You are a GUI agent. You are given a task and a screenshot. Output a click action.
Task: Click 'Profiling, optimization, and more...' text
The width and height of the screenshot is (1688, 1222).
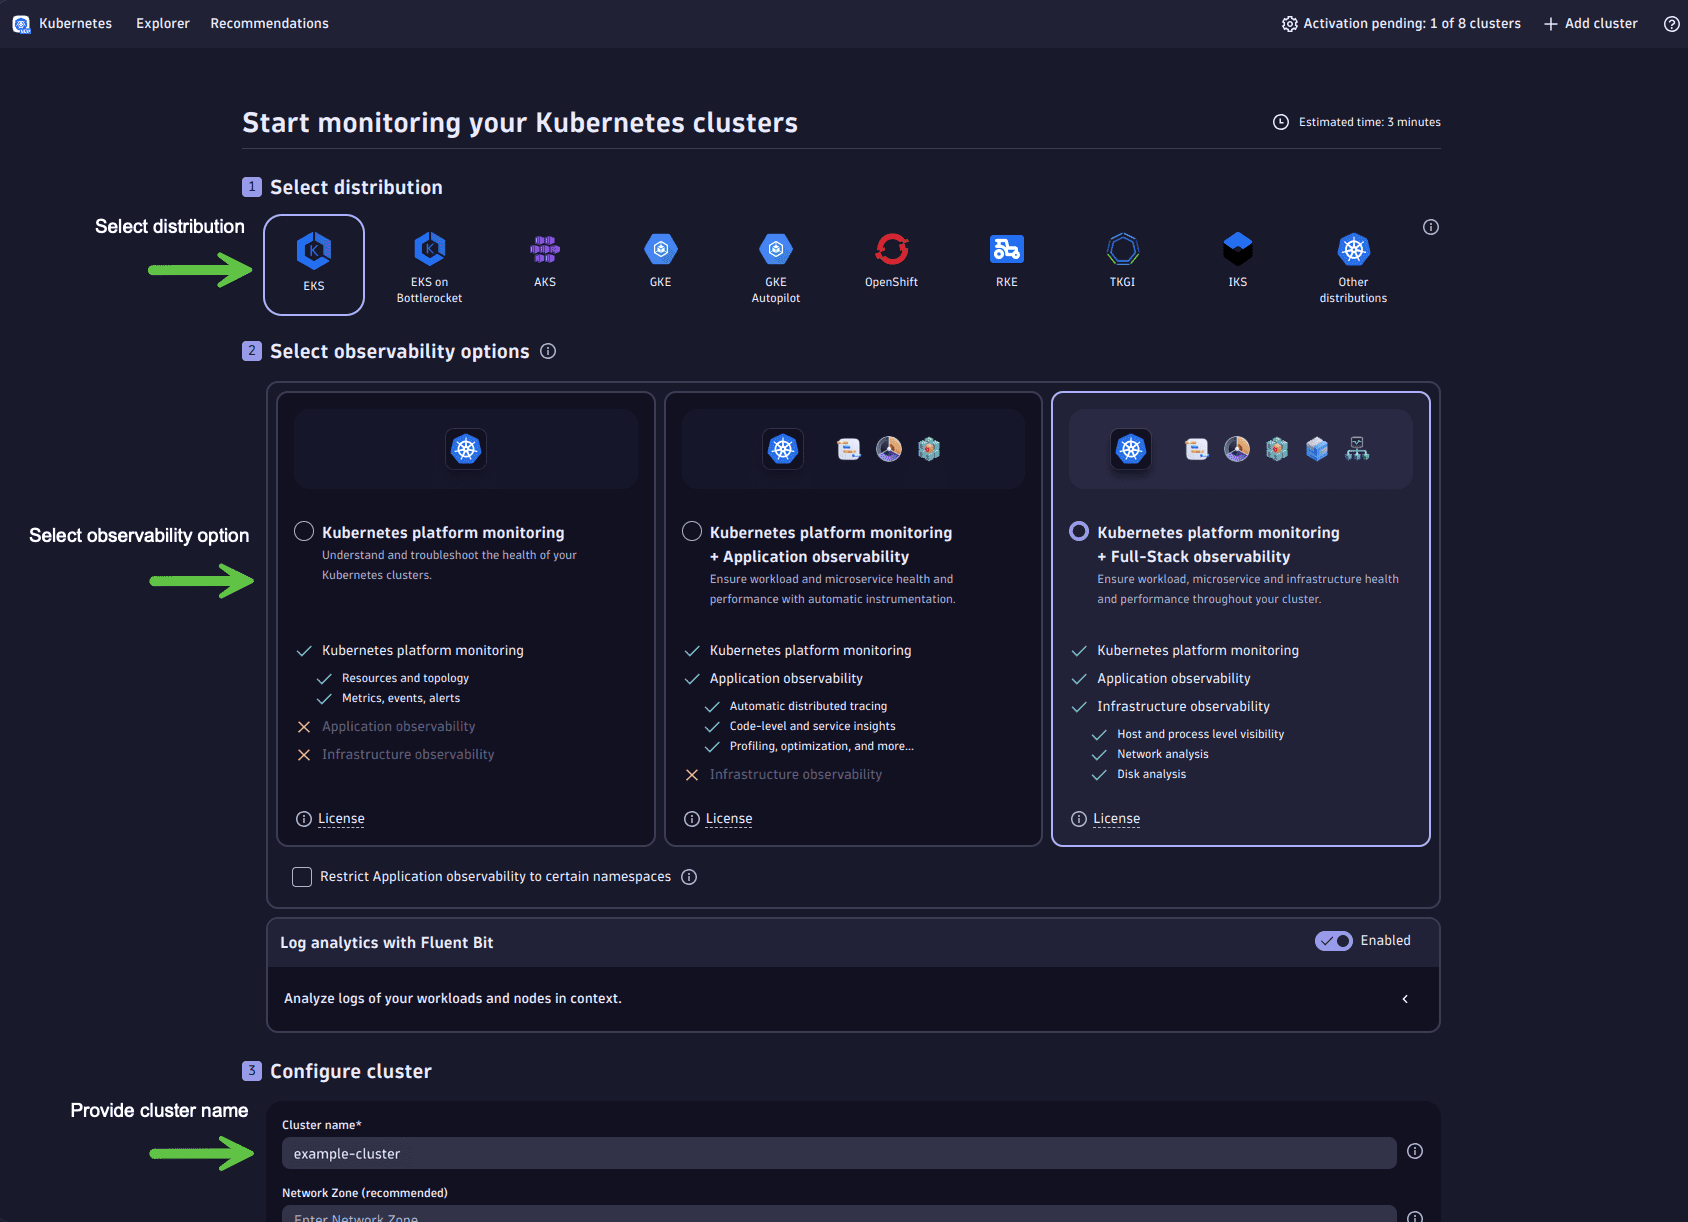click(x=821, y=746)
